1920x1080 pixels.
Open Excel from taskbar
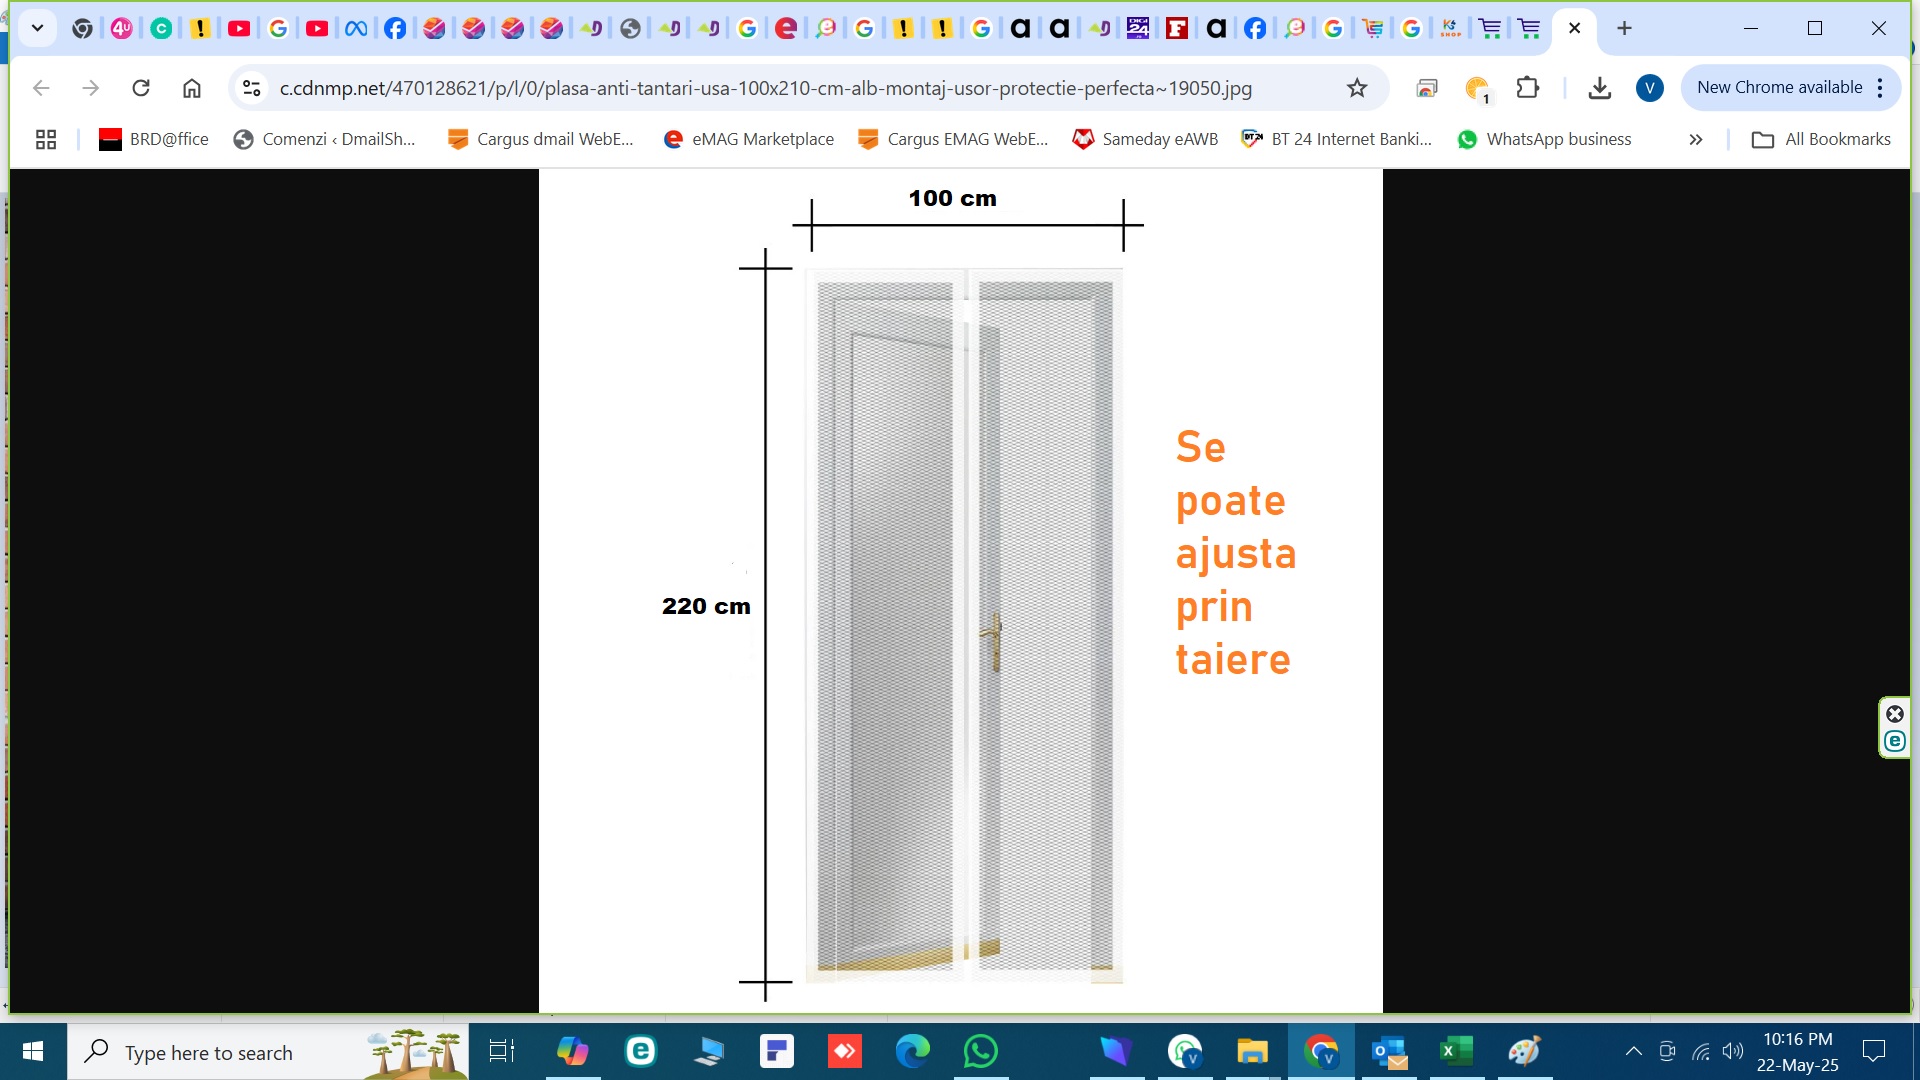click(1457, 1052)
